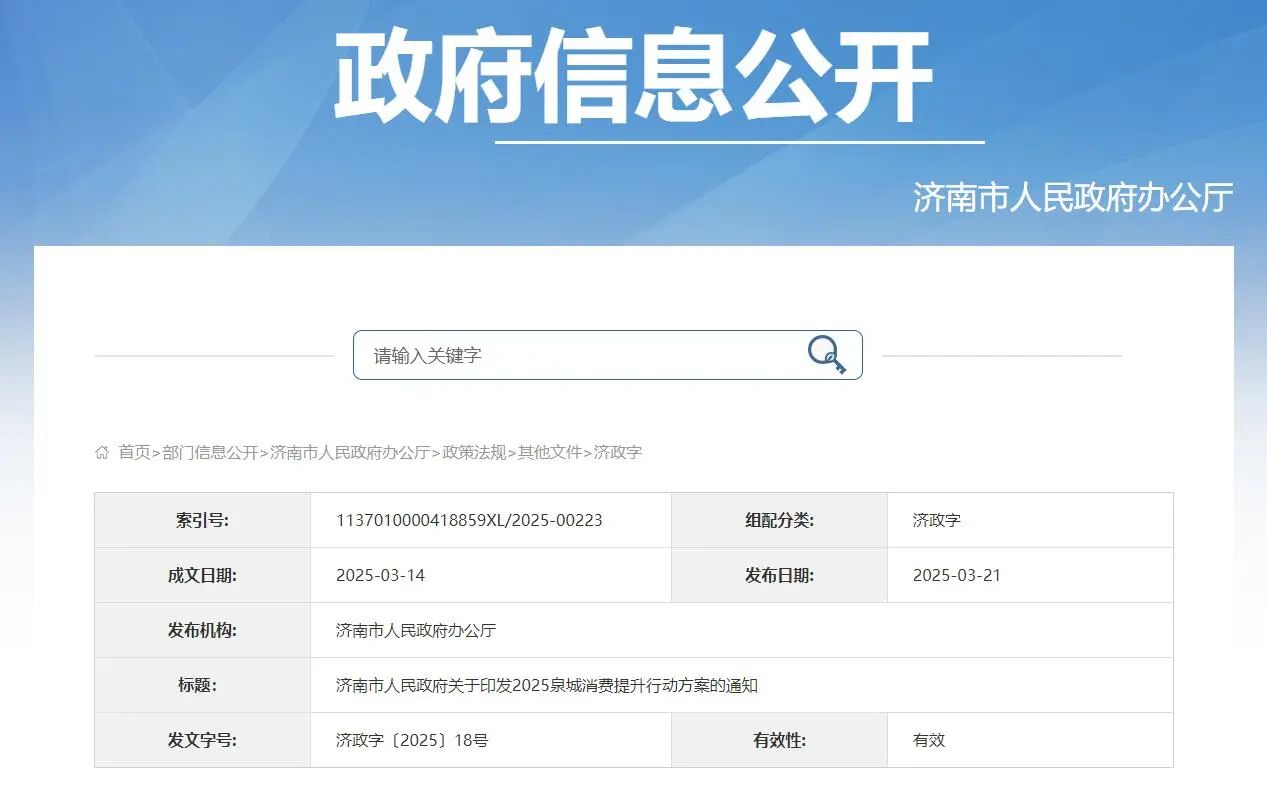The image size is (1267, 802).
Task: Open the 其他文件 breadcrumb link
Action: coord(550,452)
